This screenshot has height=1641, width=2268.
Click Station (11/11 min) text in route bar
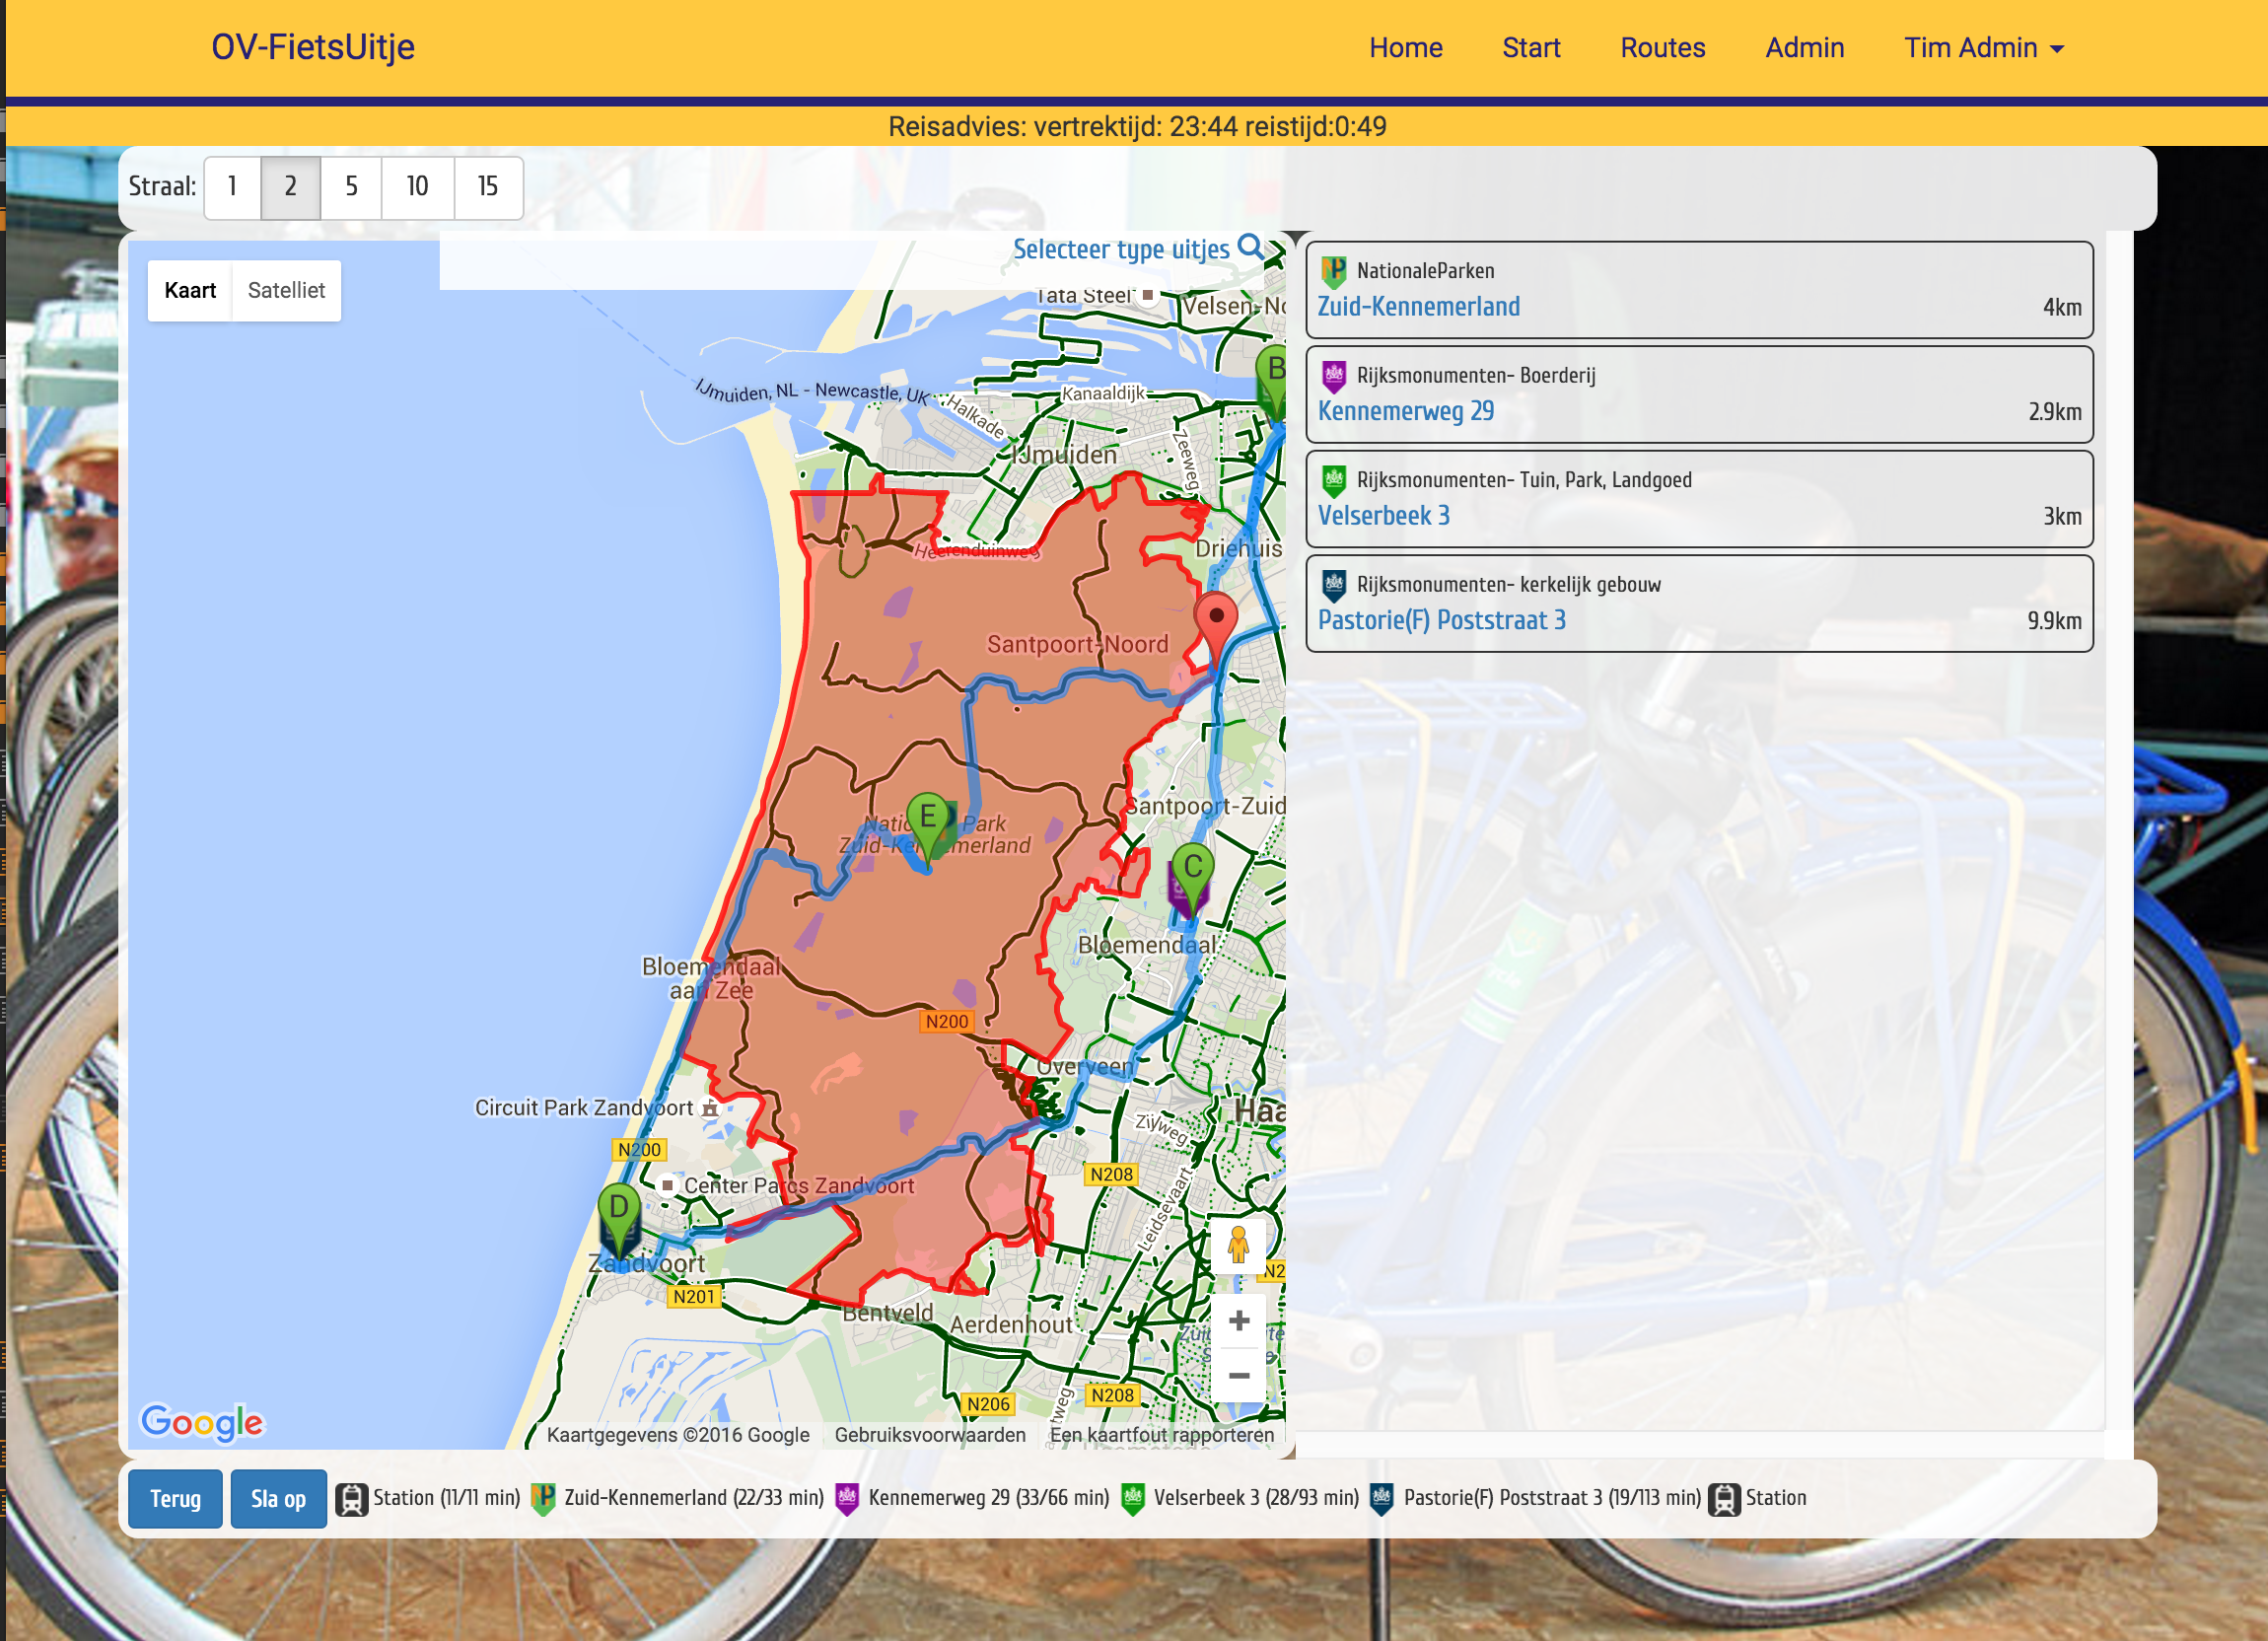(446, 1498)
